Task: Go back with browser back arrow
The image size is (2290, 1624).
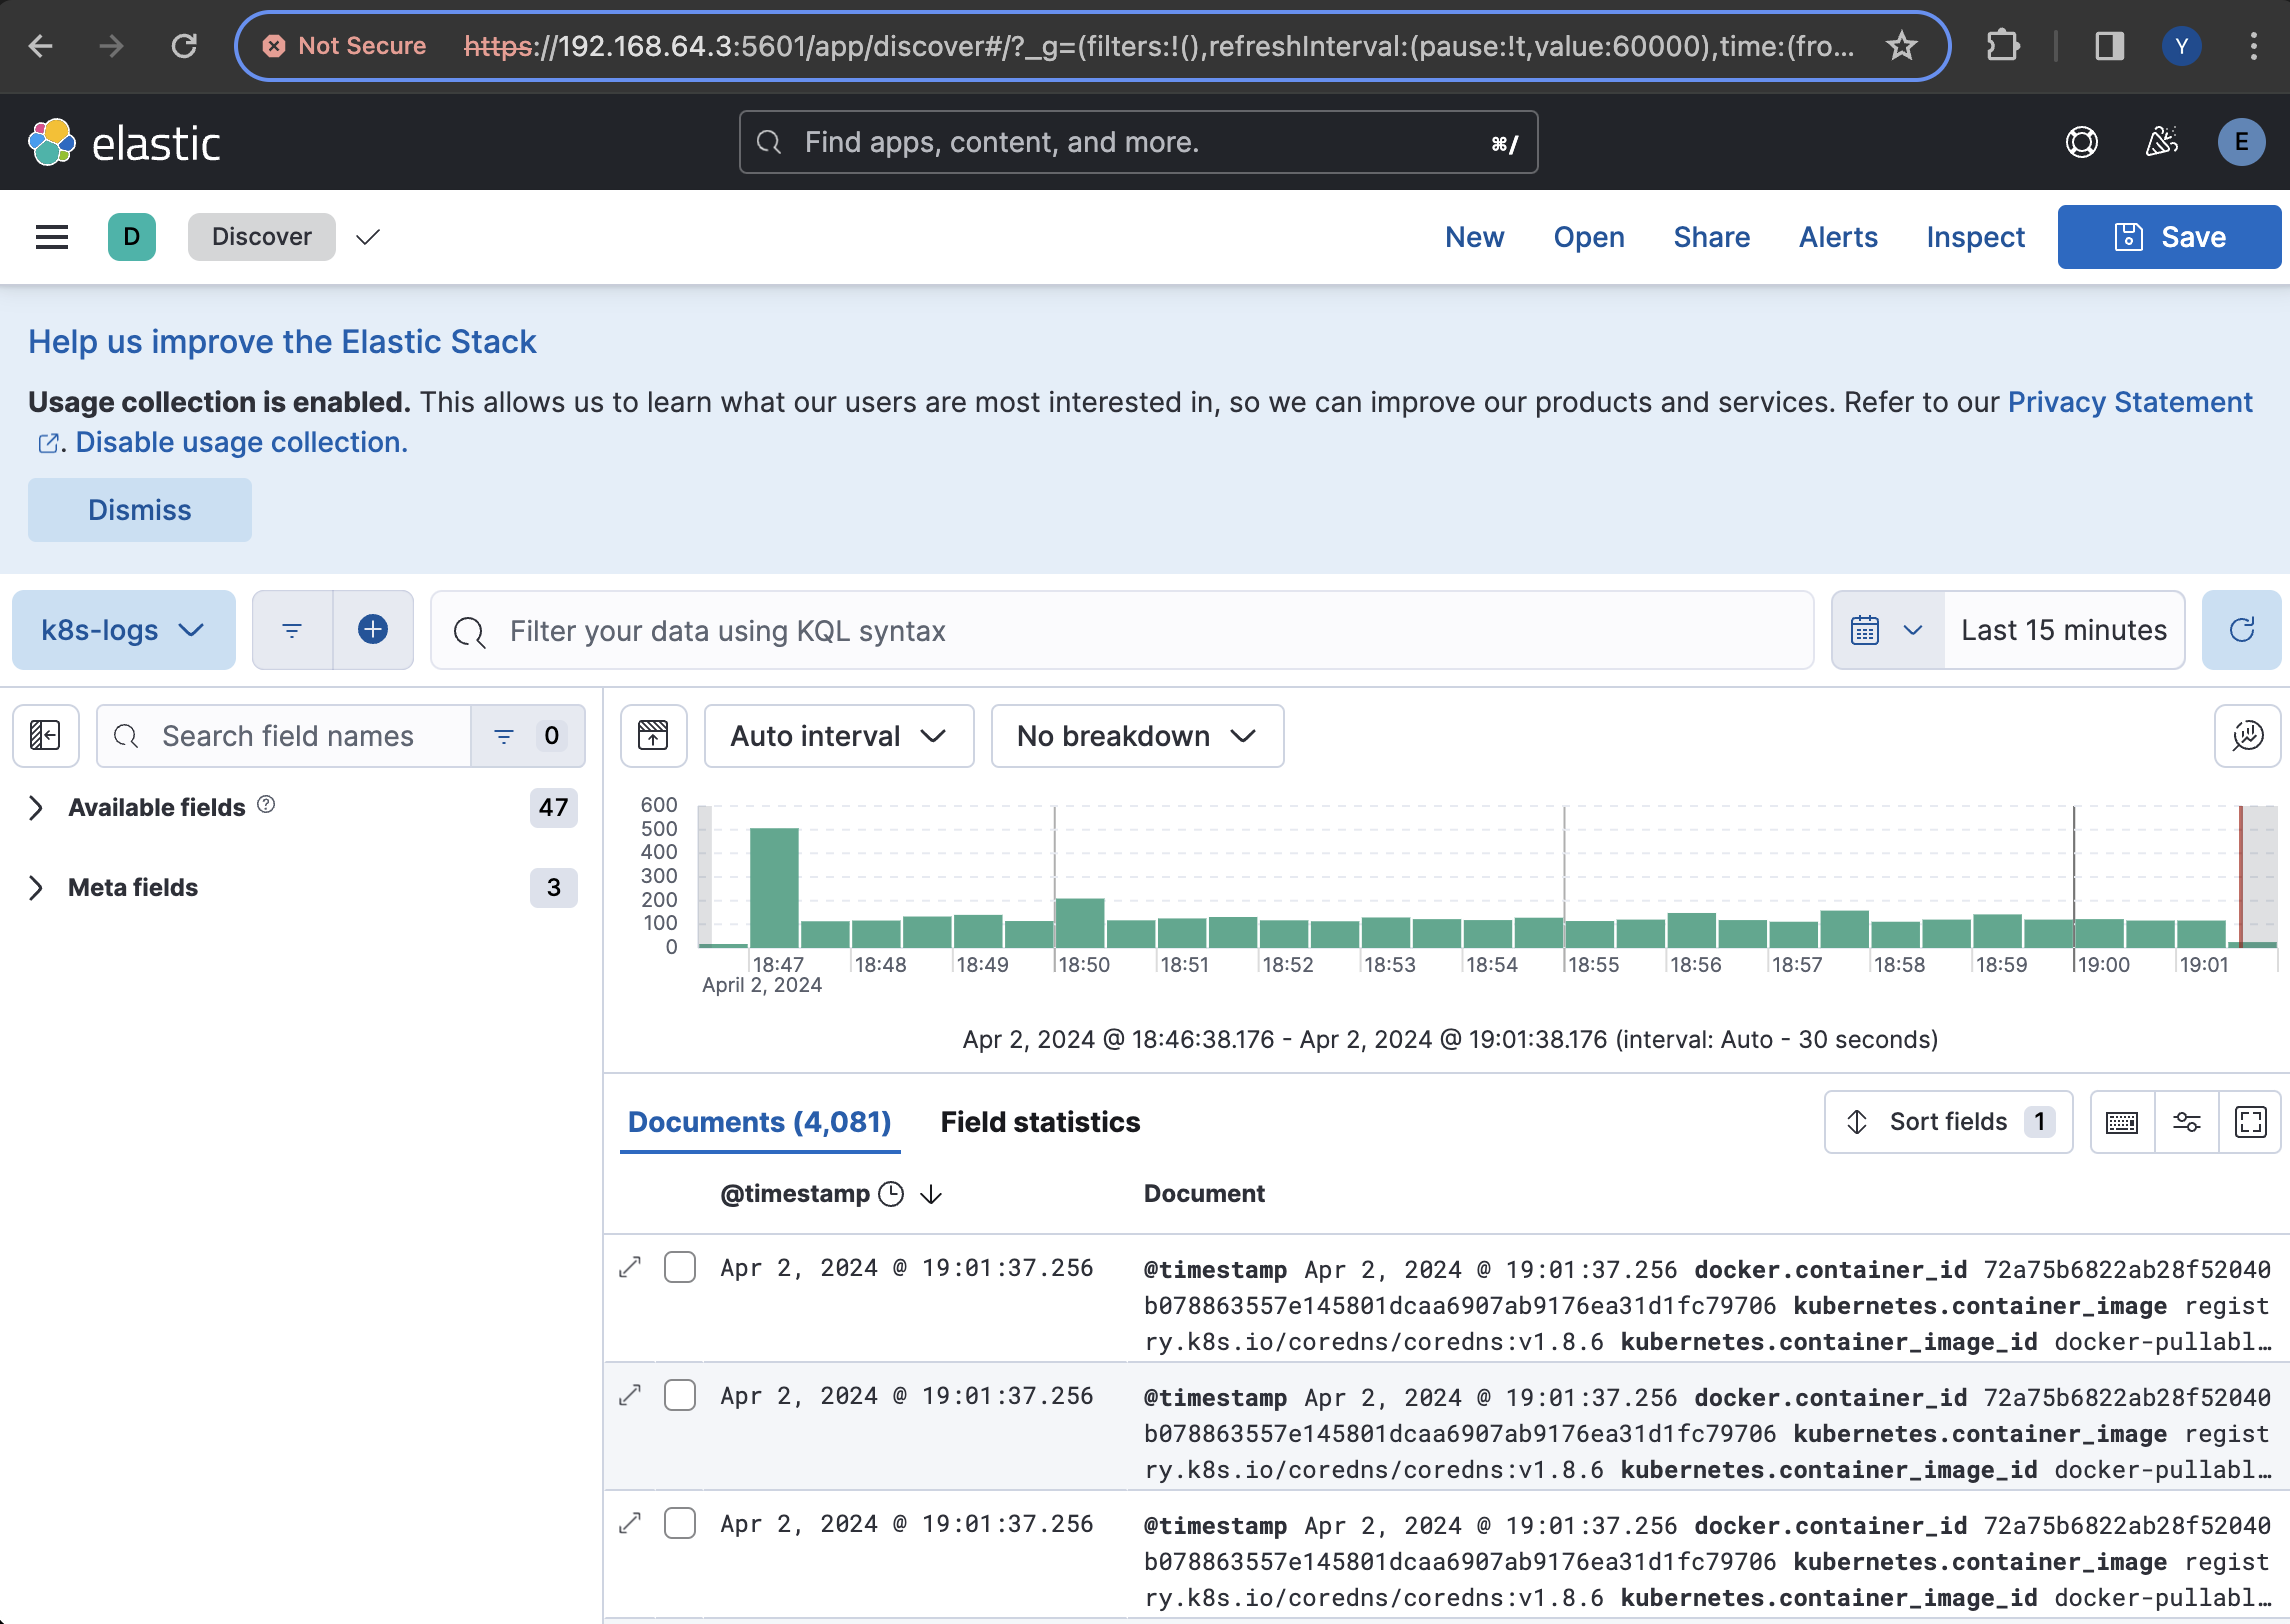Action: [x=41, y=46]
